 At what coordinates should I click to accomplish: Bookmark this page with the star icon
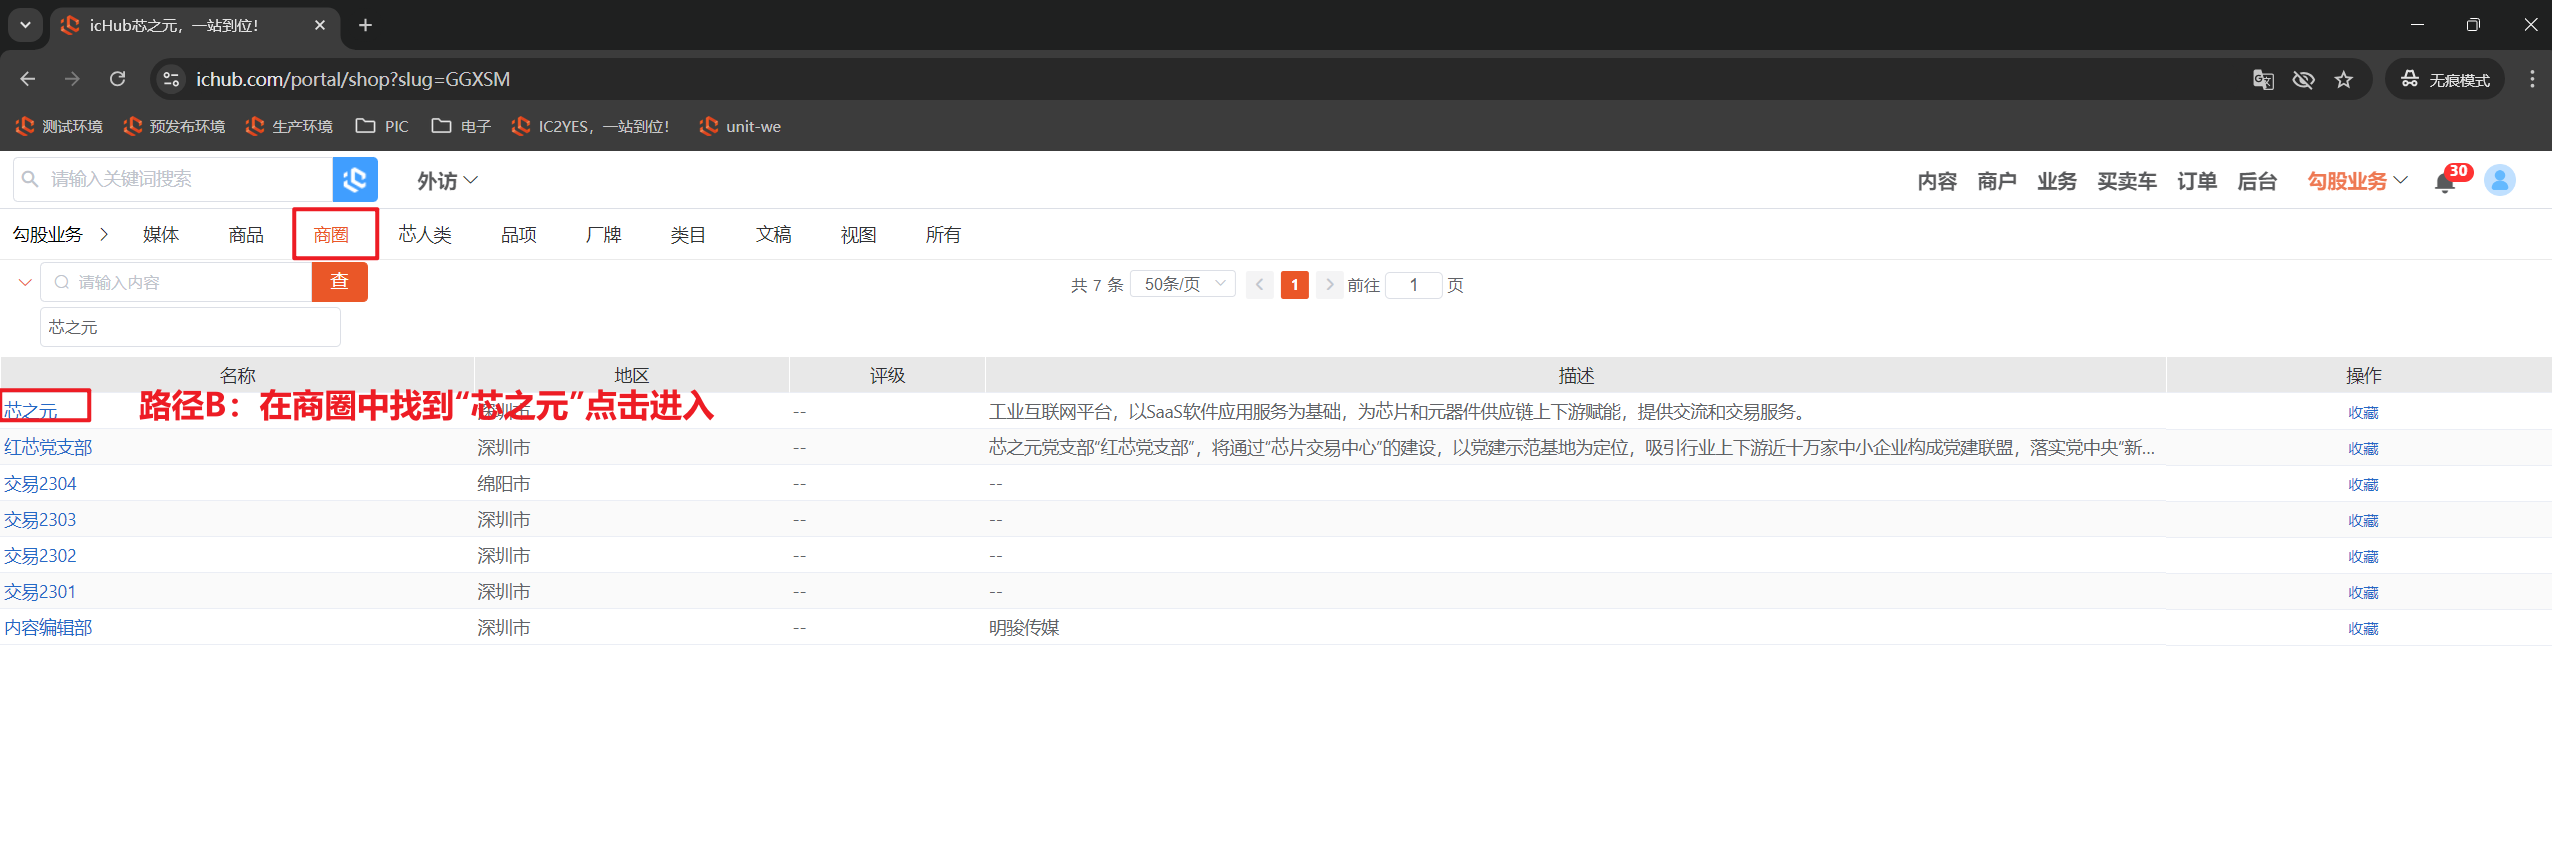click(x=2344, y=80)
